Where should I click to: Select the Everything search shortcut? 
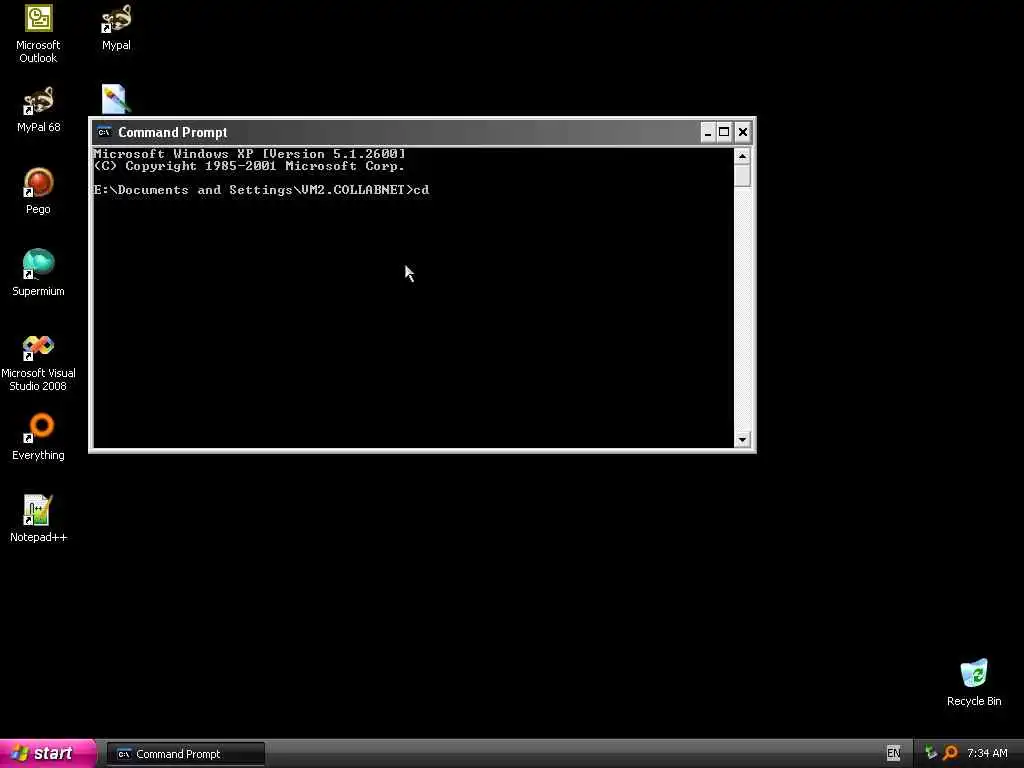(x=38, y=437)
